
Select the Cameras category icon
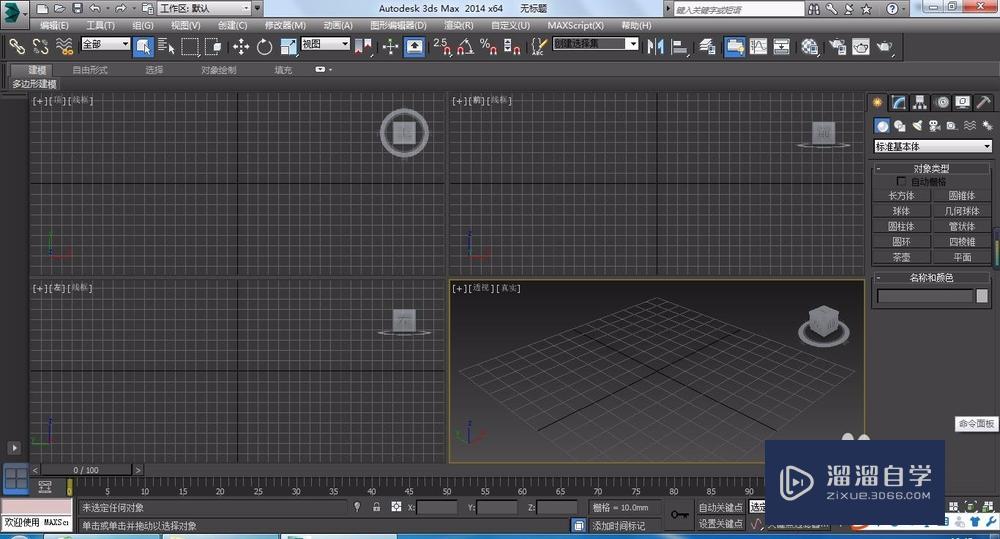click(933, 126)
